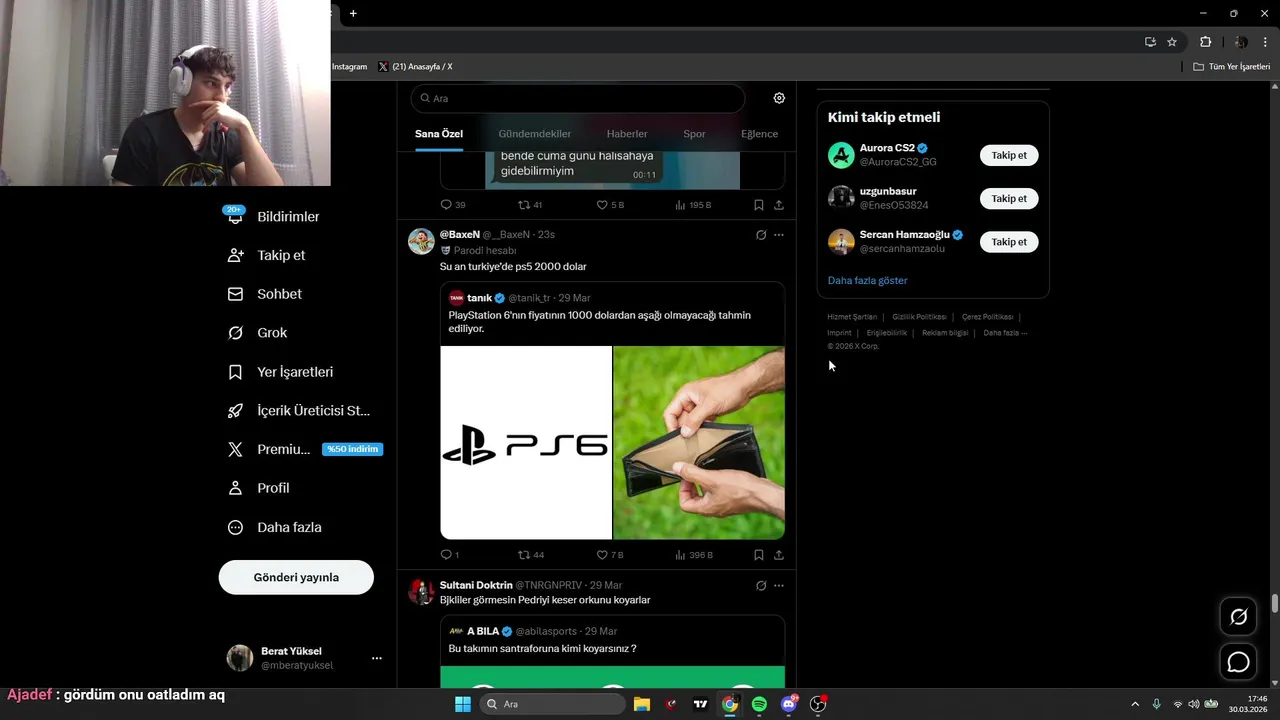Open floating Grok button

(1238, 617)
